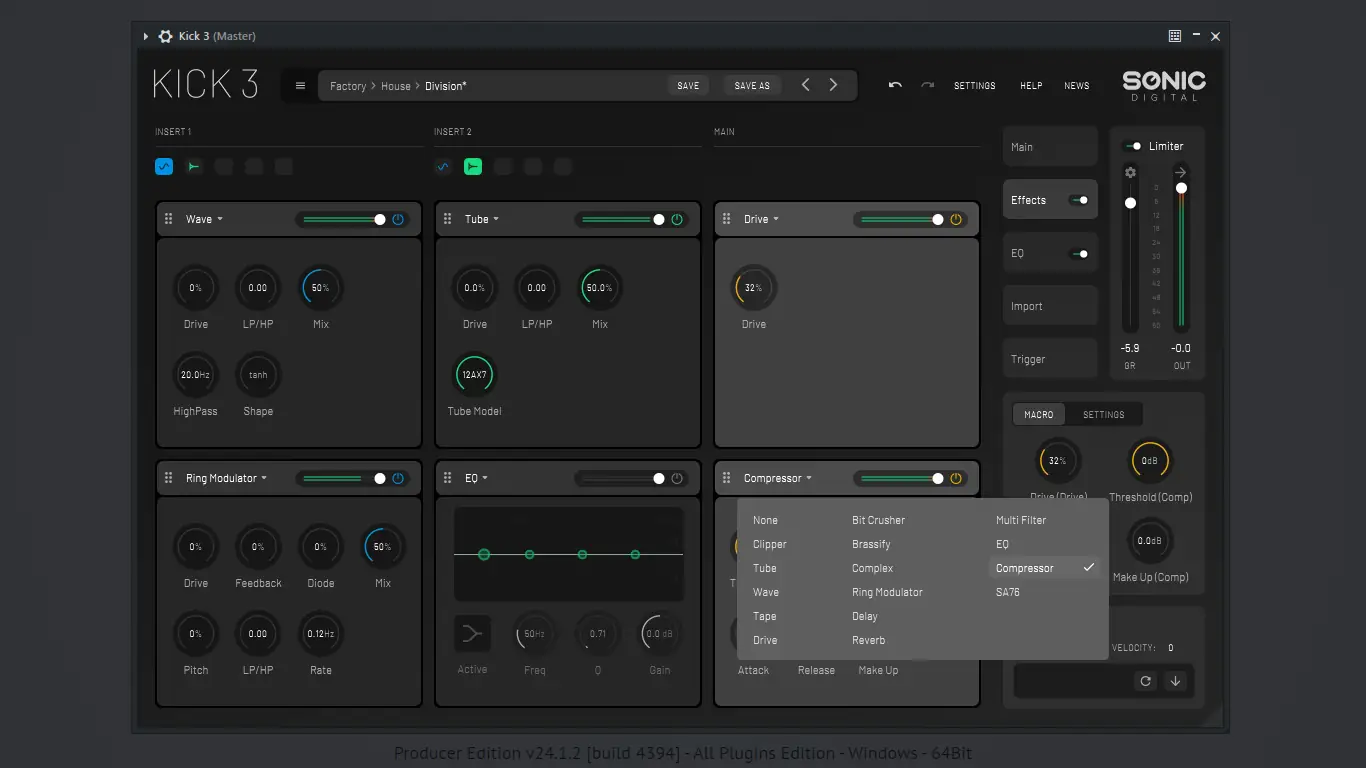Click the redo arrow icon
Image resolution: width=1366 pixels, height=768 pixels.
[927, 85]
